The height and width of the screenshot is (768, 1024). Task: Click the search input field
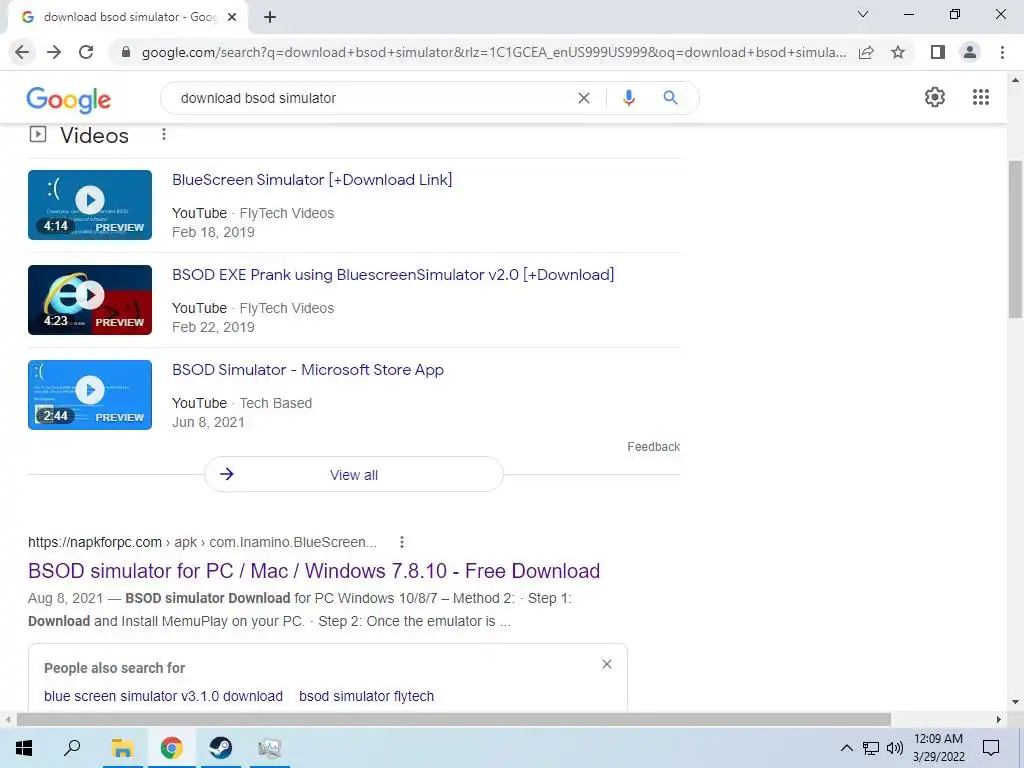372,98
